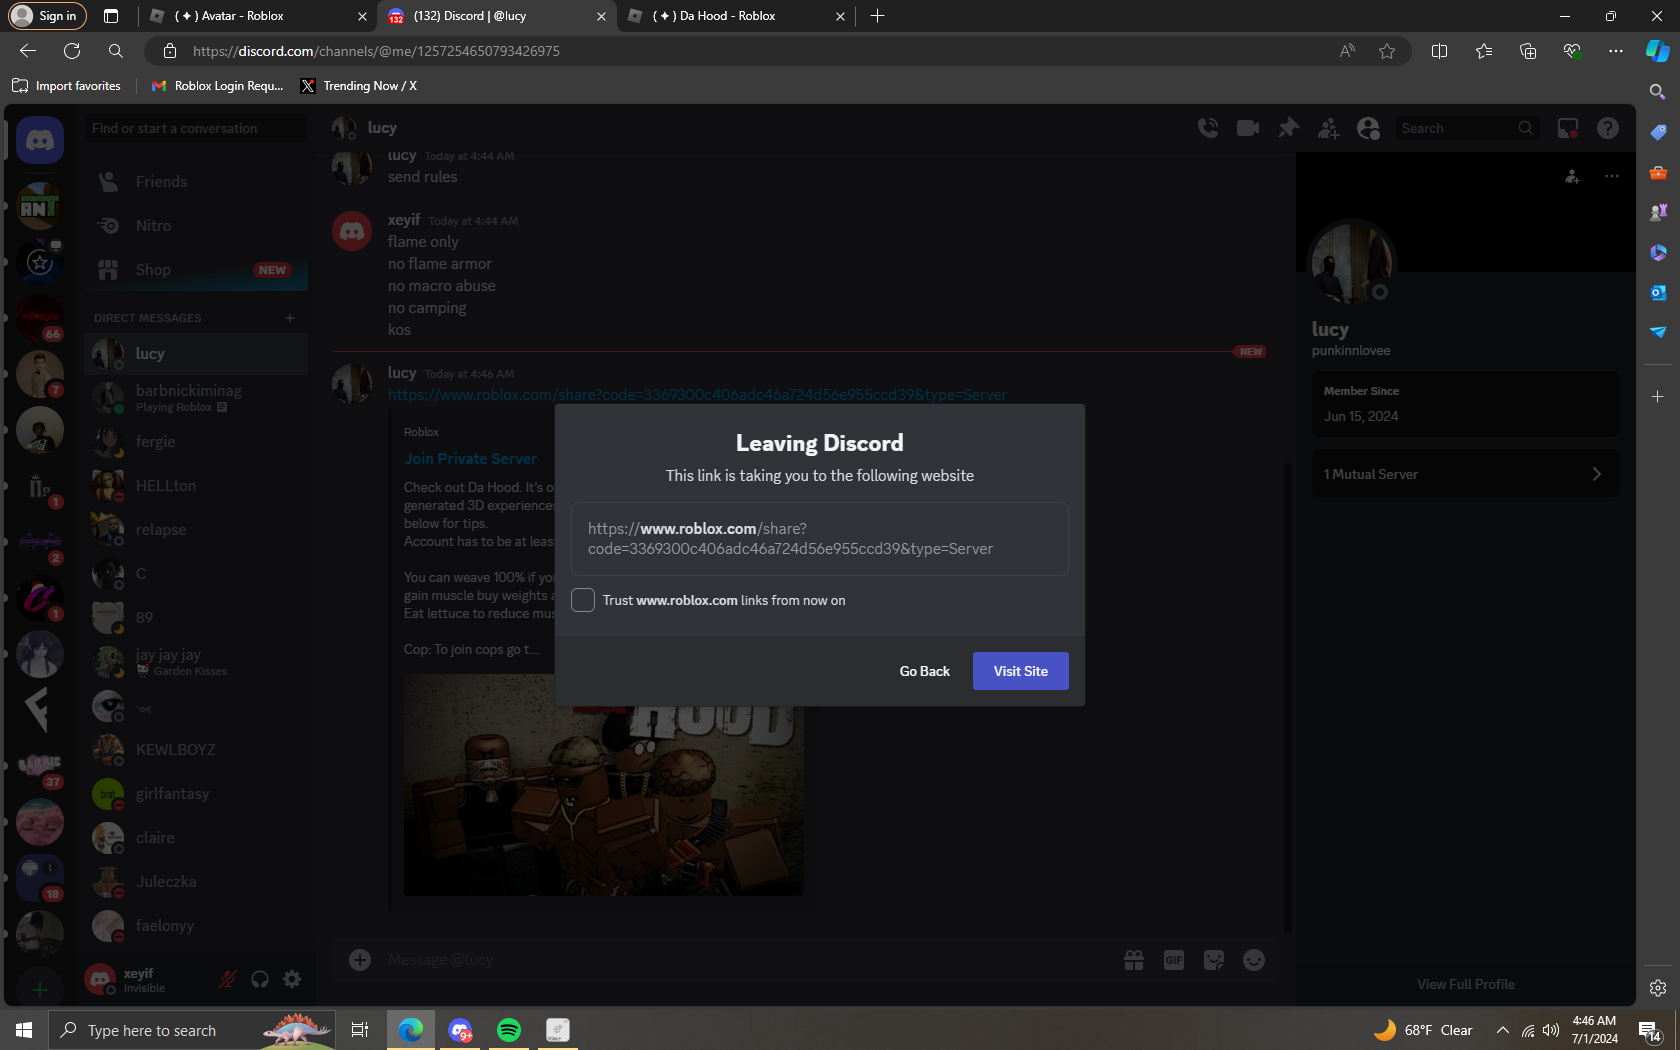Click Find or start a conversation box
This screenshot has width=1680, height=1050.
196,128
